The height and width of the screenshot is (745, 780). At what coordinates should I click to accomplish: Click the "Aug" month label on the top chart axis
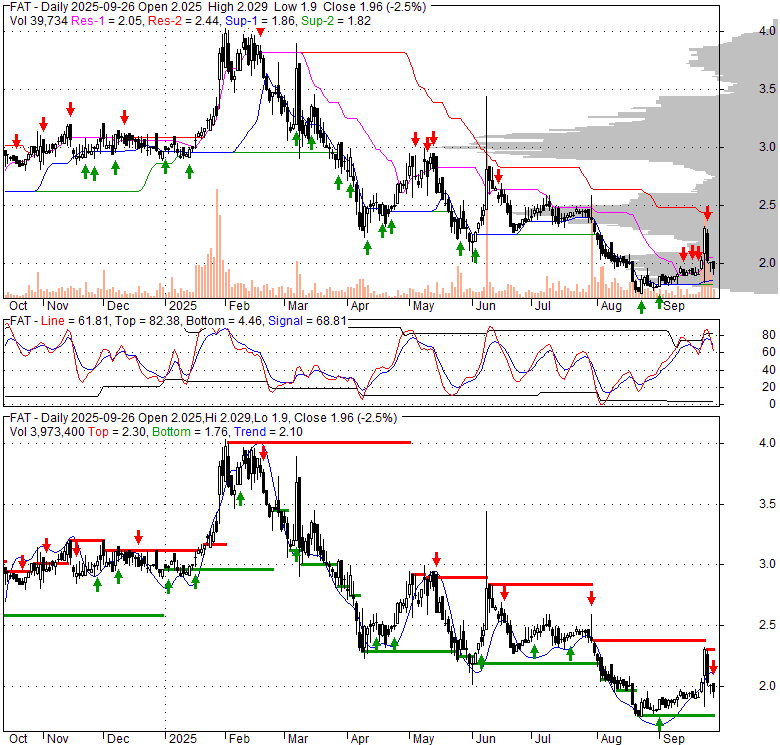click(611, 306)
